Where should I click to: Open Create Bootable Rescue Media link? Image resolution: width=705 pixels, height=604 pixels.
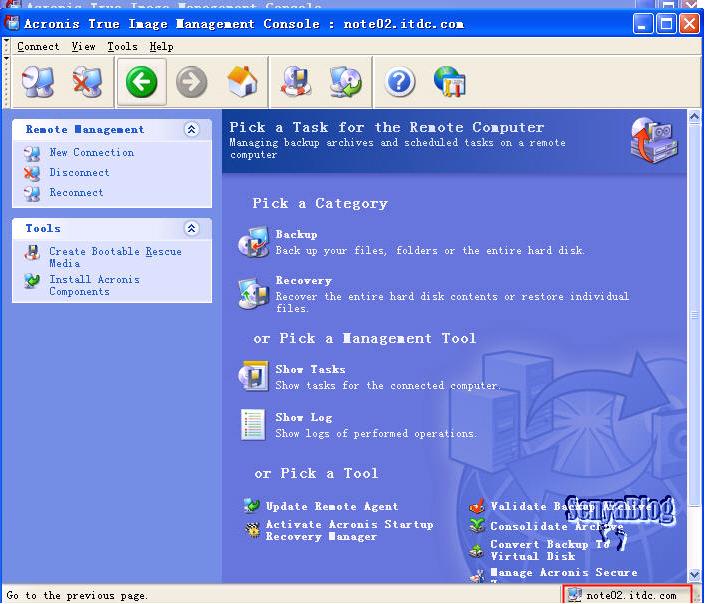[x=115, y=257]
